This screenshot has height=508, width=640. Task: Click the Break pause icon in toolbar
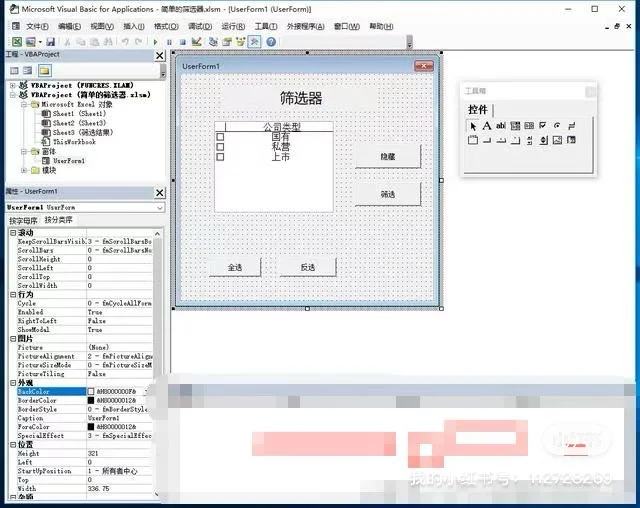click(169, 42)
